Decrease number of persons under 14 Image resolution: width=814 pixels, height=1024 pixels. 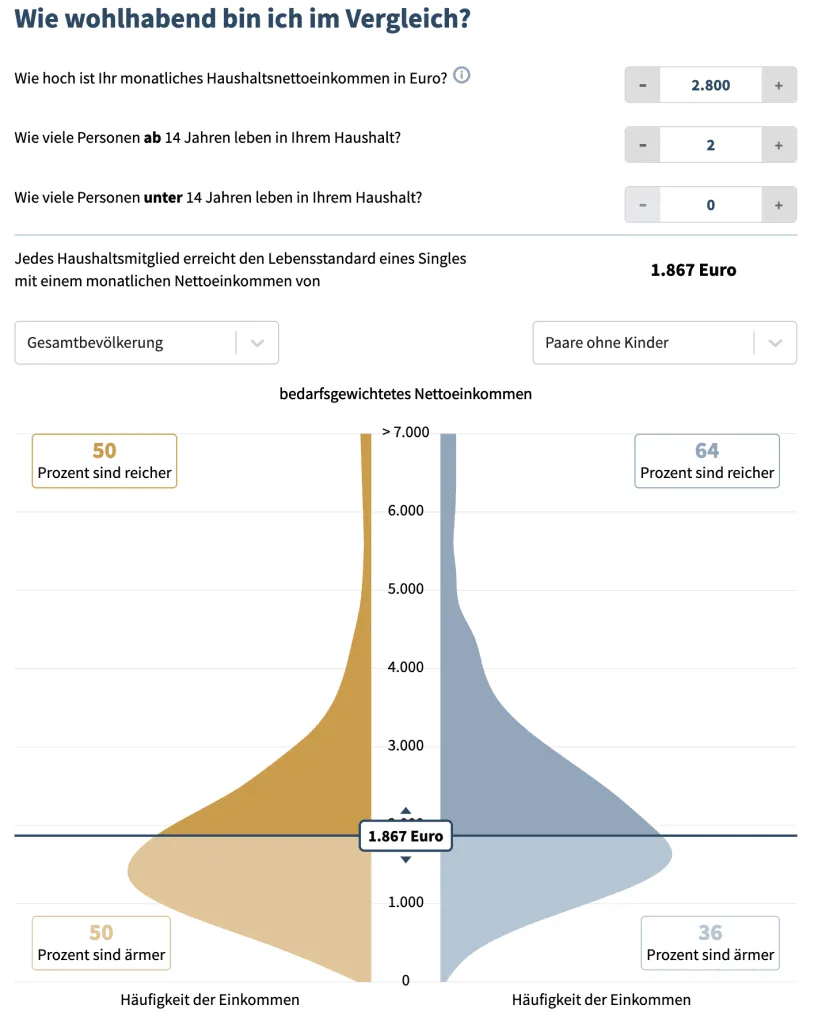click(643, 205)
